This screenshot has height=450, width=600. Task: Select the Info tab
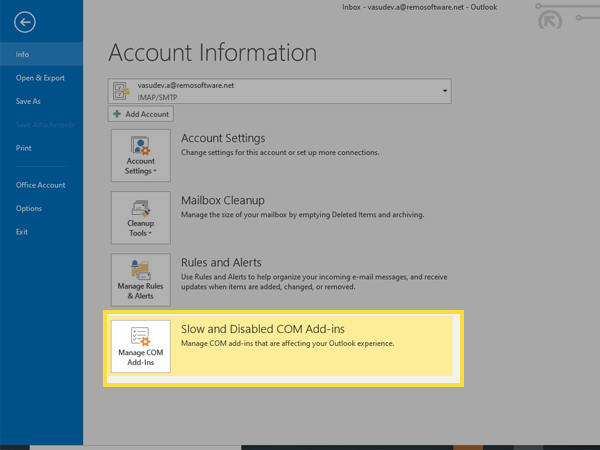41,54
